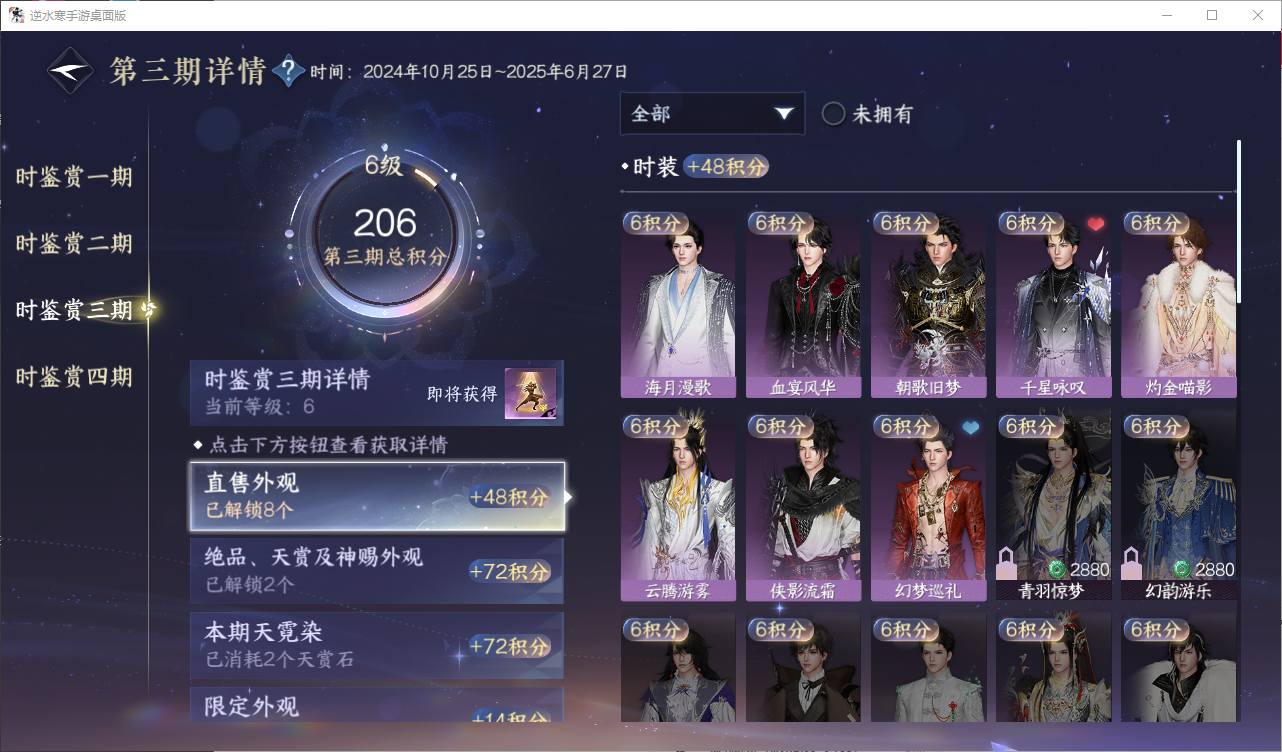Open 时鉴赏三期详情 level panel
The height and width of the screenshot is (752, 1282).
pyautogui.click(x=377, y=393)
